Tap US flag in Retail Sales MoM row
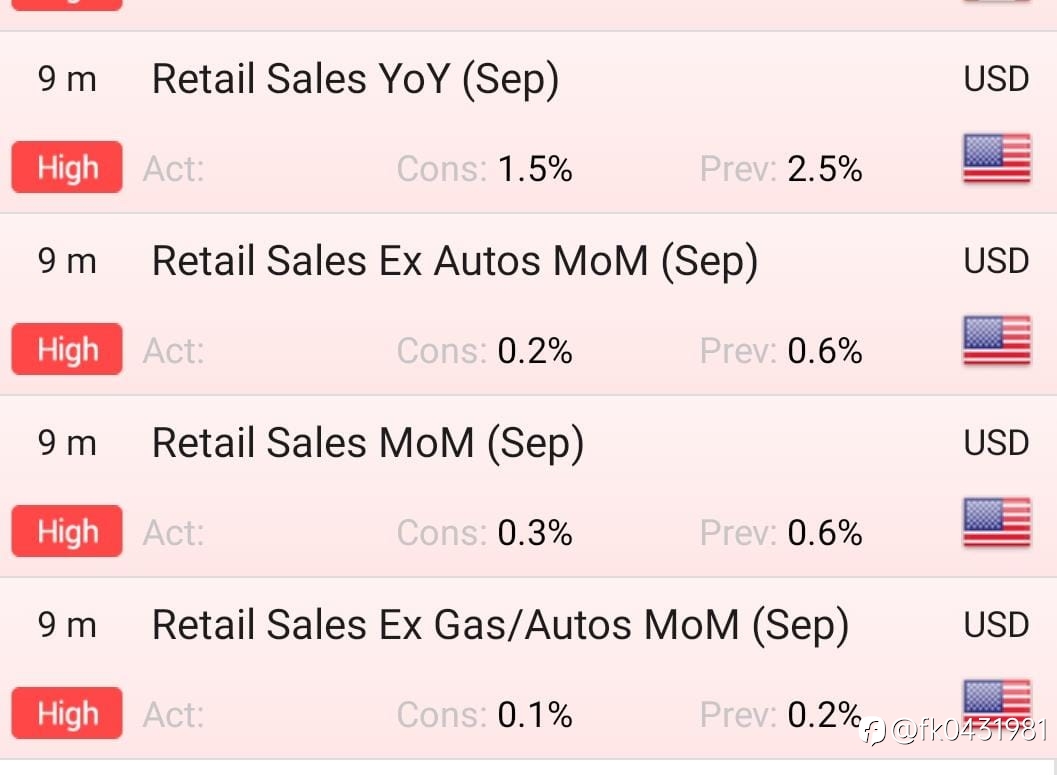This screenshot has height=775, width=1057. click(x=997, y=522)
